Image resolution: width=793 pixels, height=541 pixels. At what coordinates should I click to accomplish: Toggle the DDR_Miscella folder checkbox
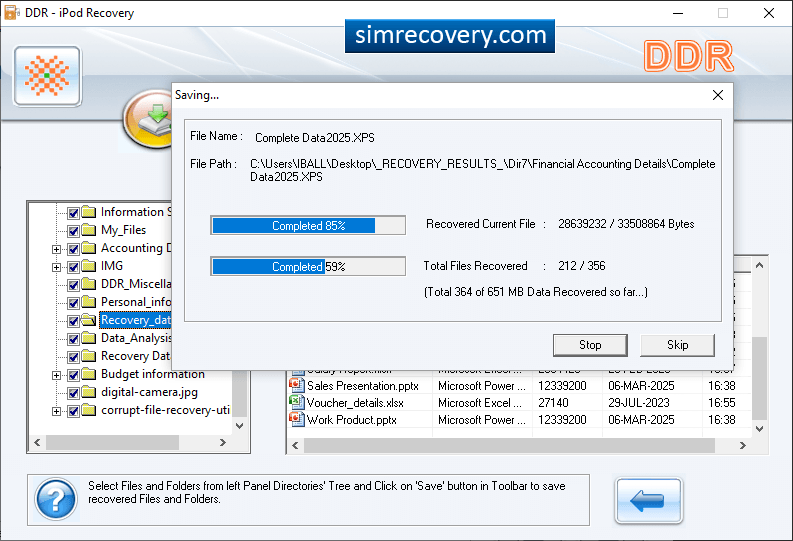coord(73,285)
